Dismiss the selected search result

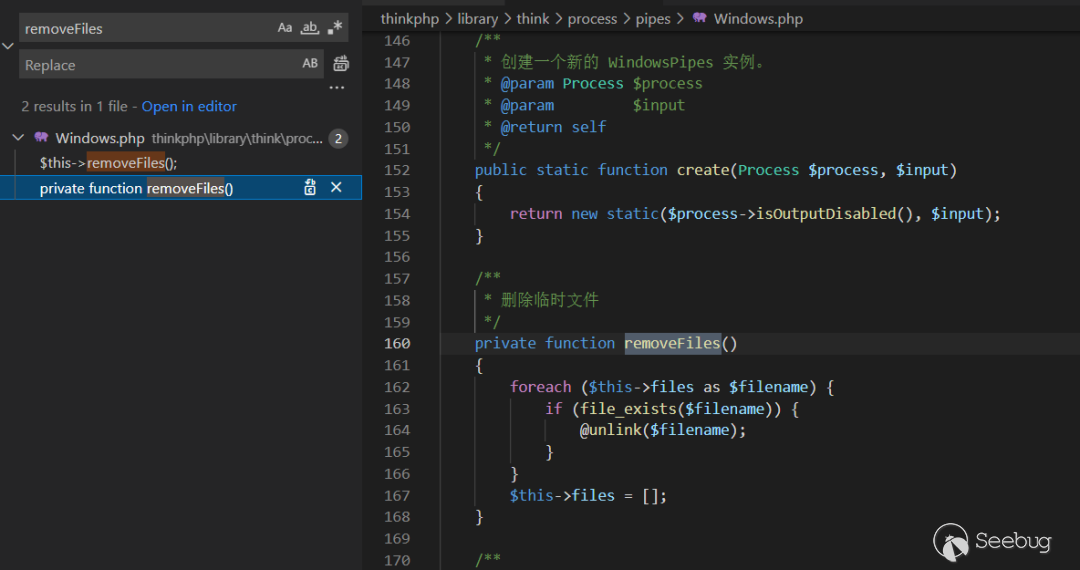point(337,188)
